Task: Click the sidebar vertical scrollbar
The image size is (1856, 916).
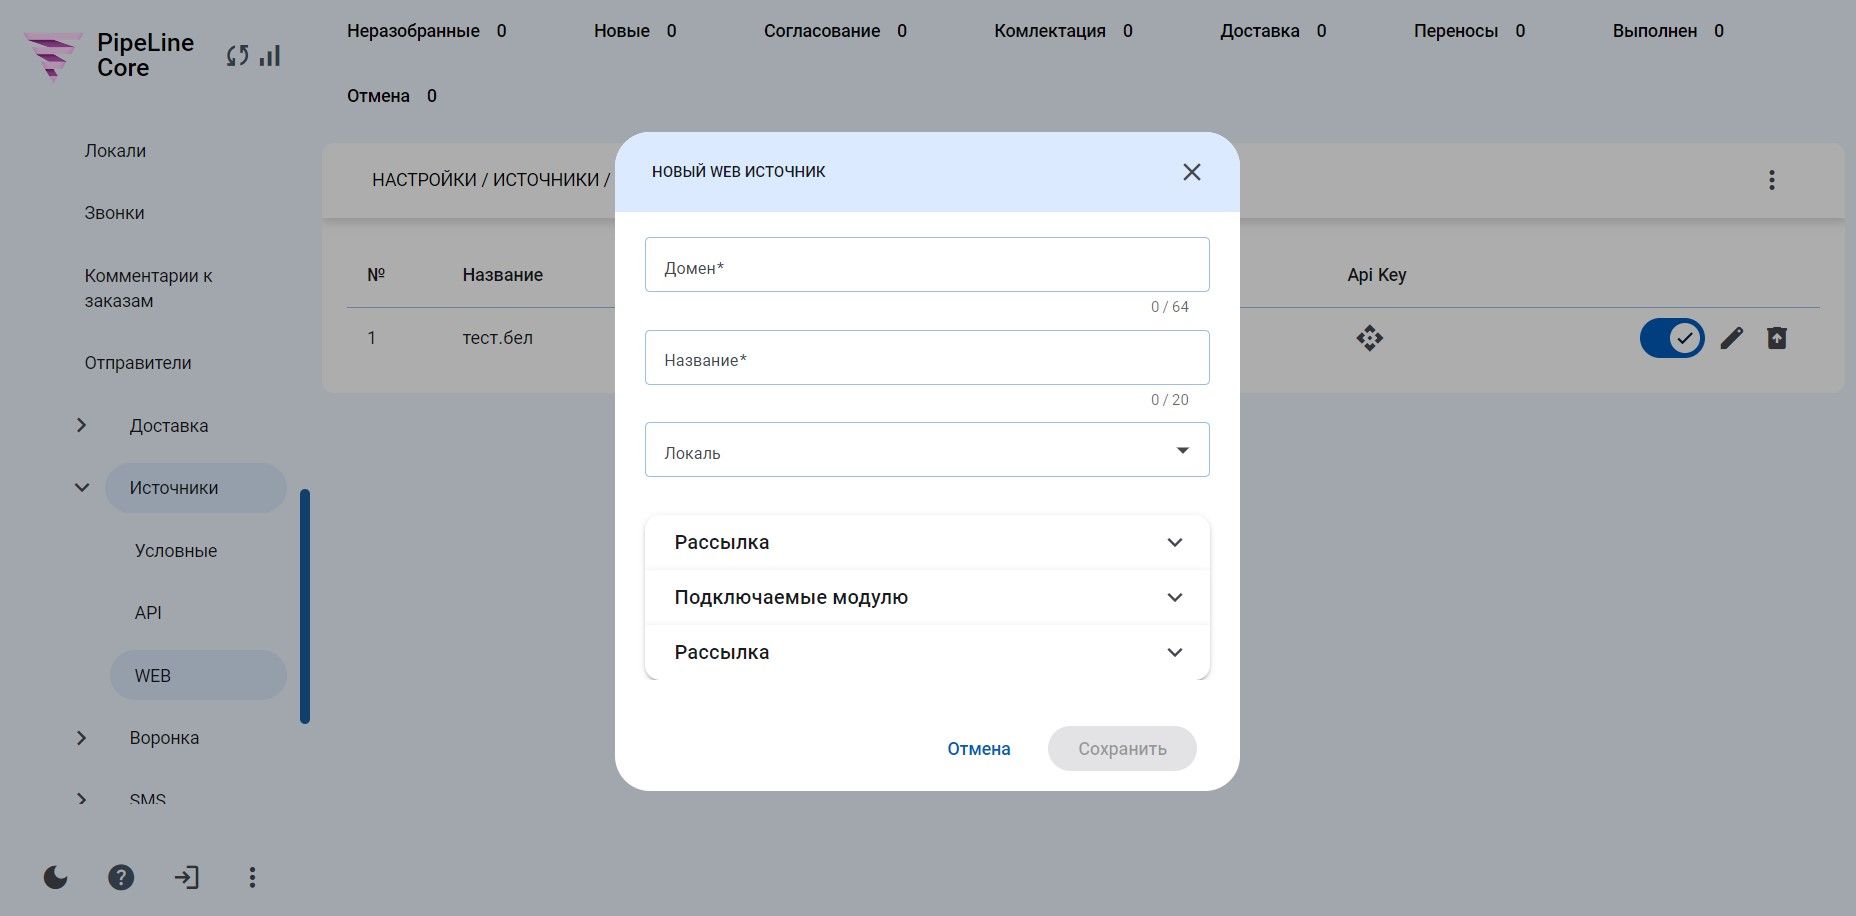Action: click(x=305, y=606)
